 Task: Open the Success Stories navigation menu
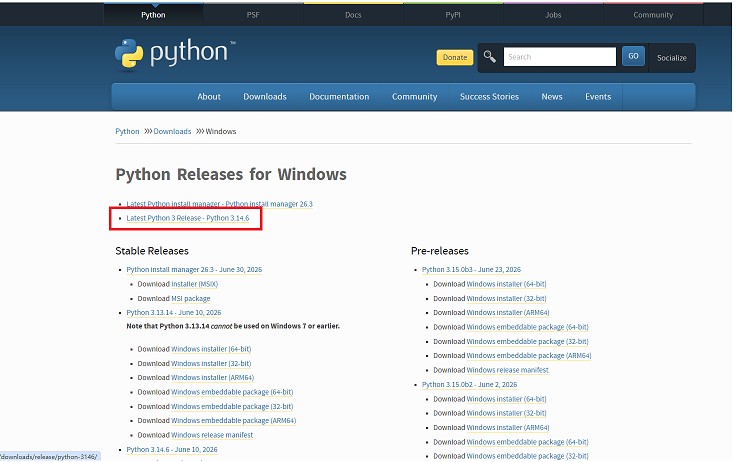[489, 97]
